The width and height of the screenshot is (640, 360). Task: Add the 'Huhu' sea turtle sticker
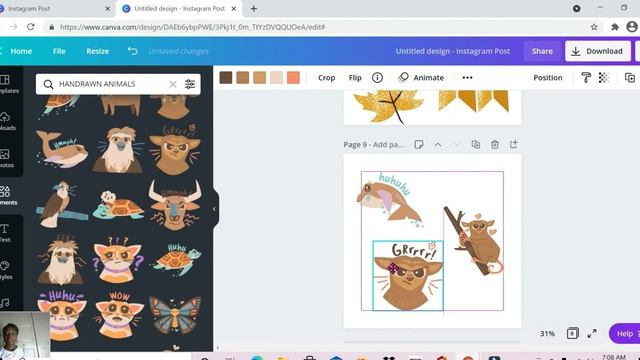click(x=176, y=259)
